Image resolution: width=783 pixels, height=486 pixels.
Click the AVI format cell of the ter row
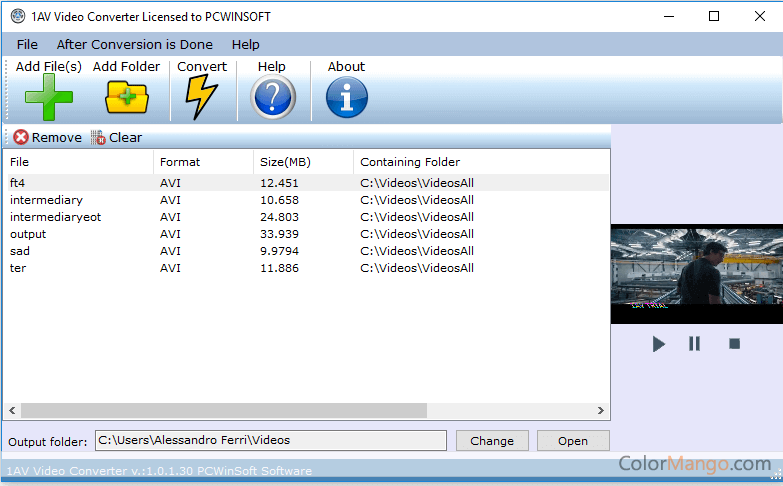click(x=170, y=268)
